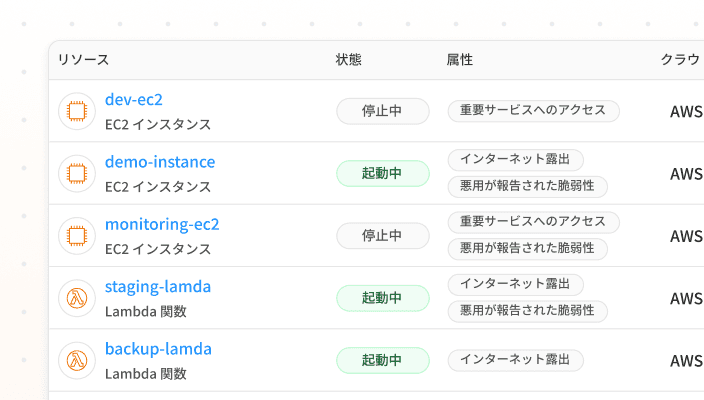Select demo-instance's インターネット露出 attribute tag

pyautogui.click(x=515, y=160)
